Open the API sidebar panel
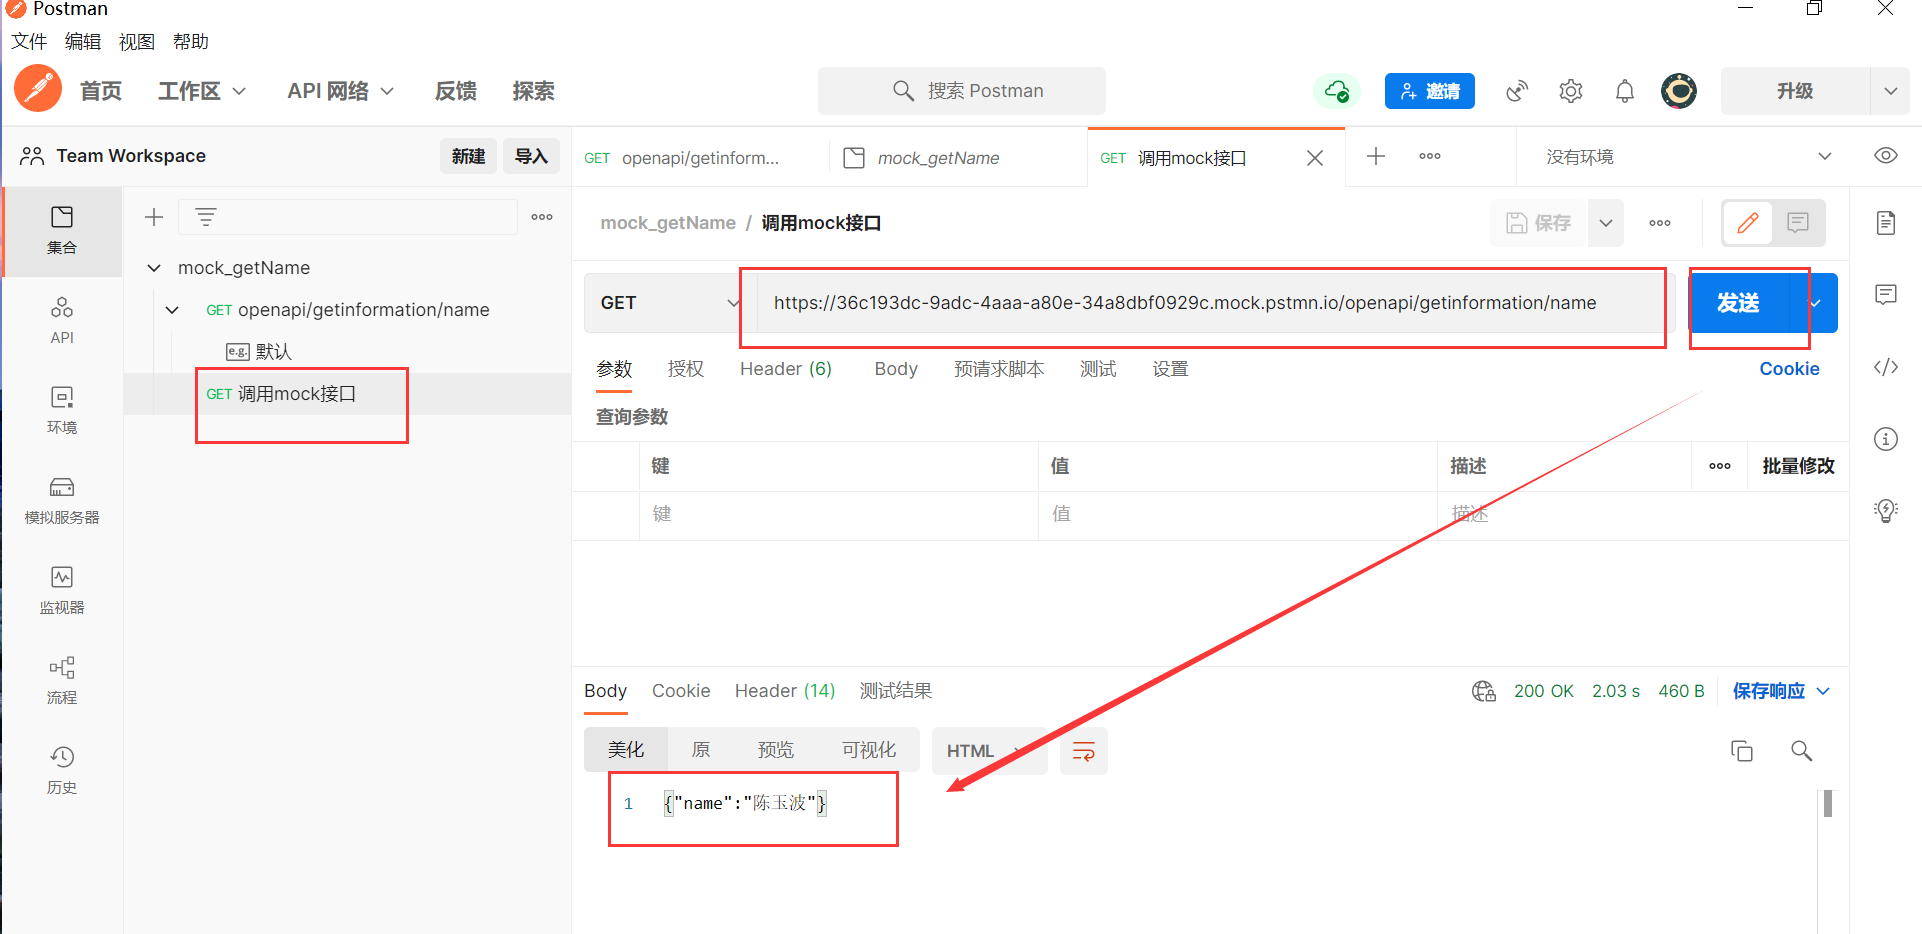 click(x=62, y=320)
